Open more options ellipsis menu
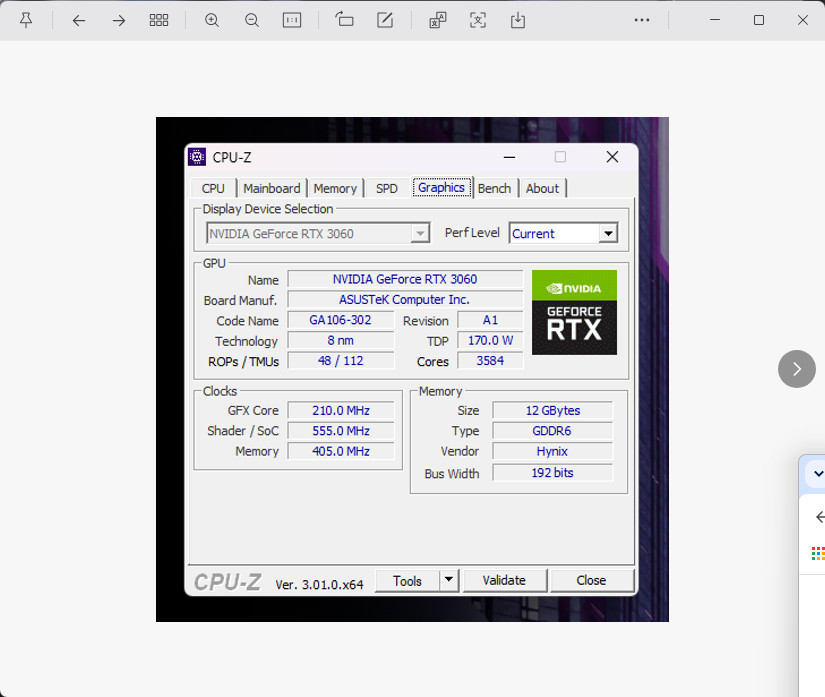The image size is (825, 697). point(642,20)
